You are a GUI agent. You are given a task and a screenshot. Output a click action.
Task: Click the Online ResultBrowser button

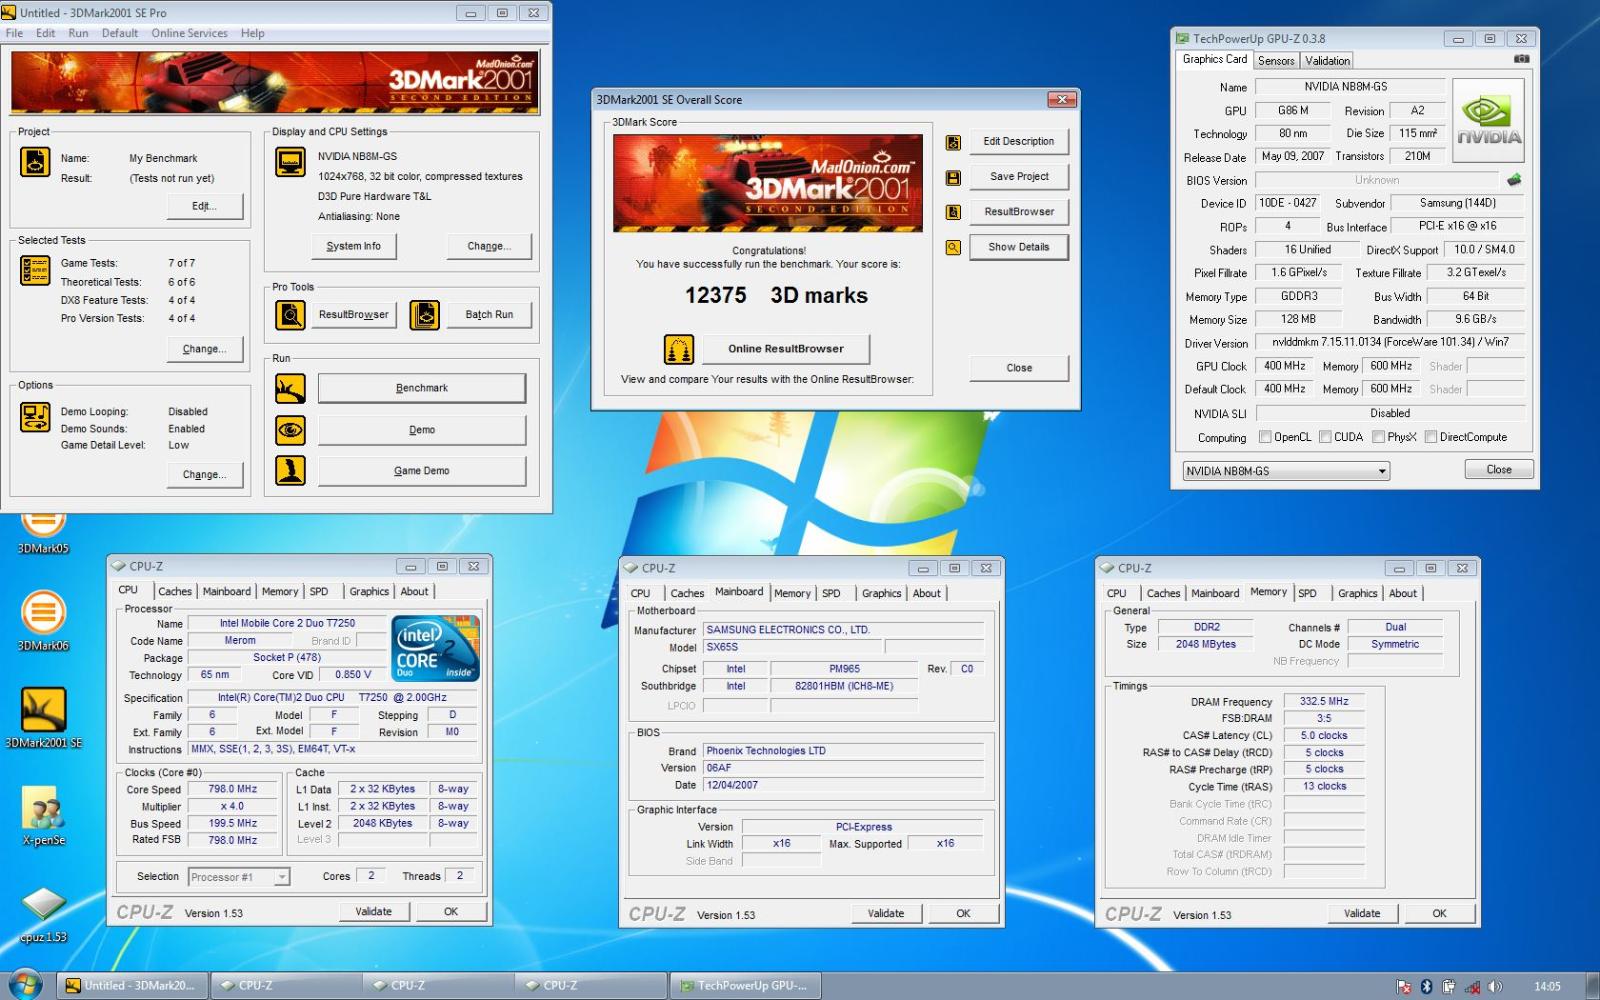click(x=786, y=349)
